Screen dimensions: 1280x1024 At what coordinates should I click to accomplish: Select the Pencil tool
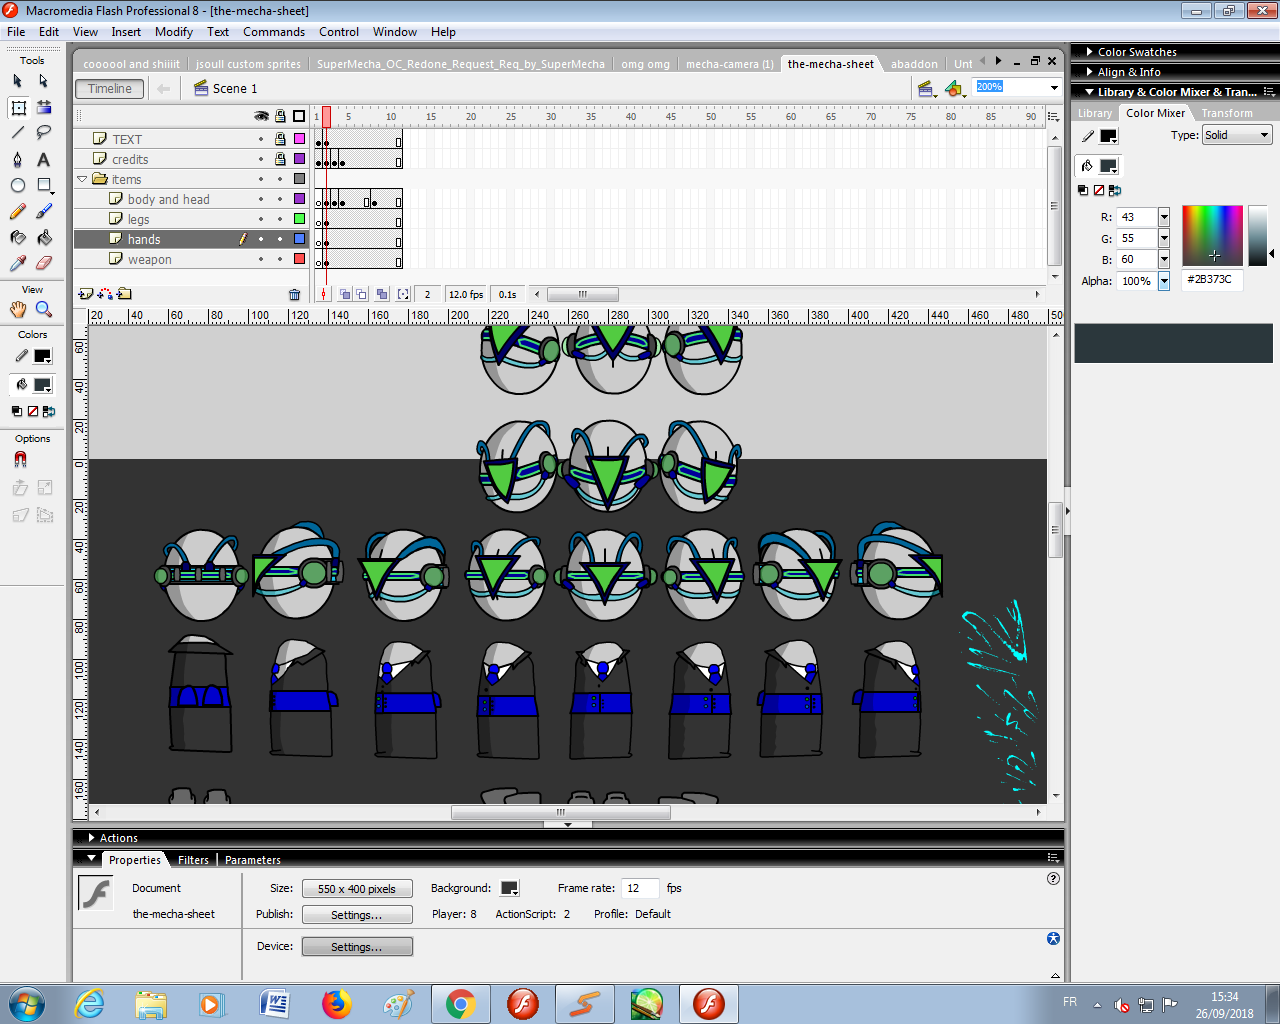click(x=18, y=211)
